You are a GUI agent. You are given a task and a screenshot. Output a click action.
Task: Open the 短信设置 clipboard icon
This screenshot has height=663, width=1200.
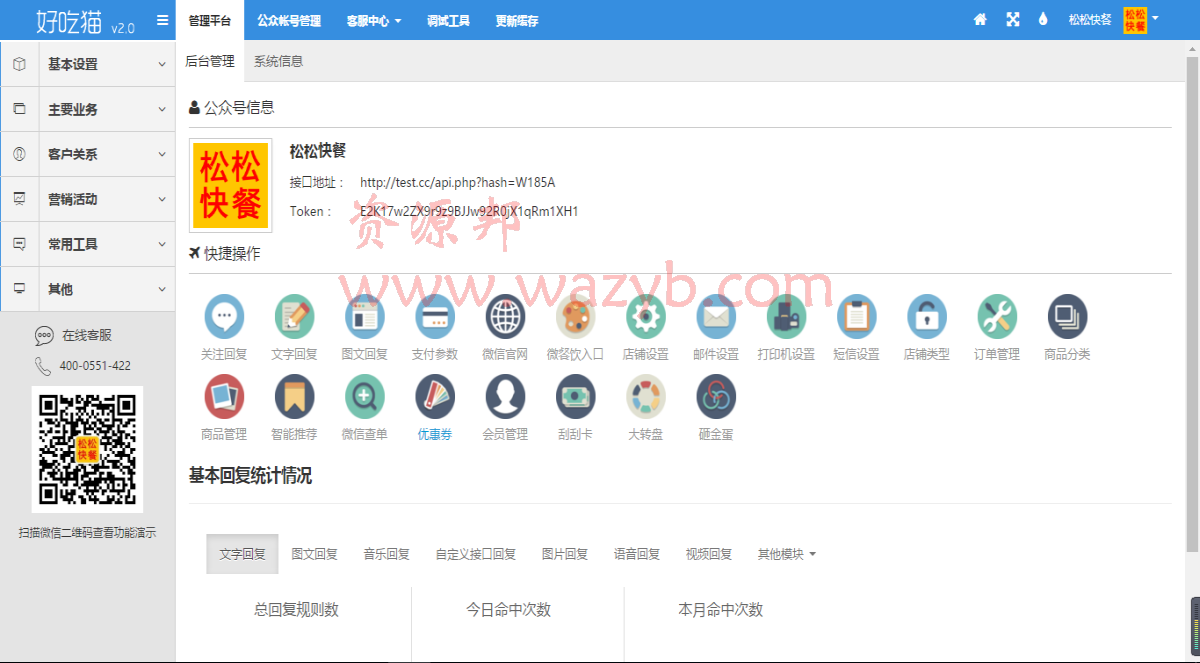(x=856, y=316)
